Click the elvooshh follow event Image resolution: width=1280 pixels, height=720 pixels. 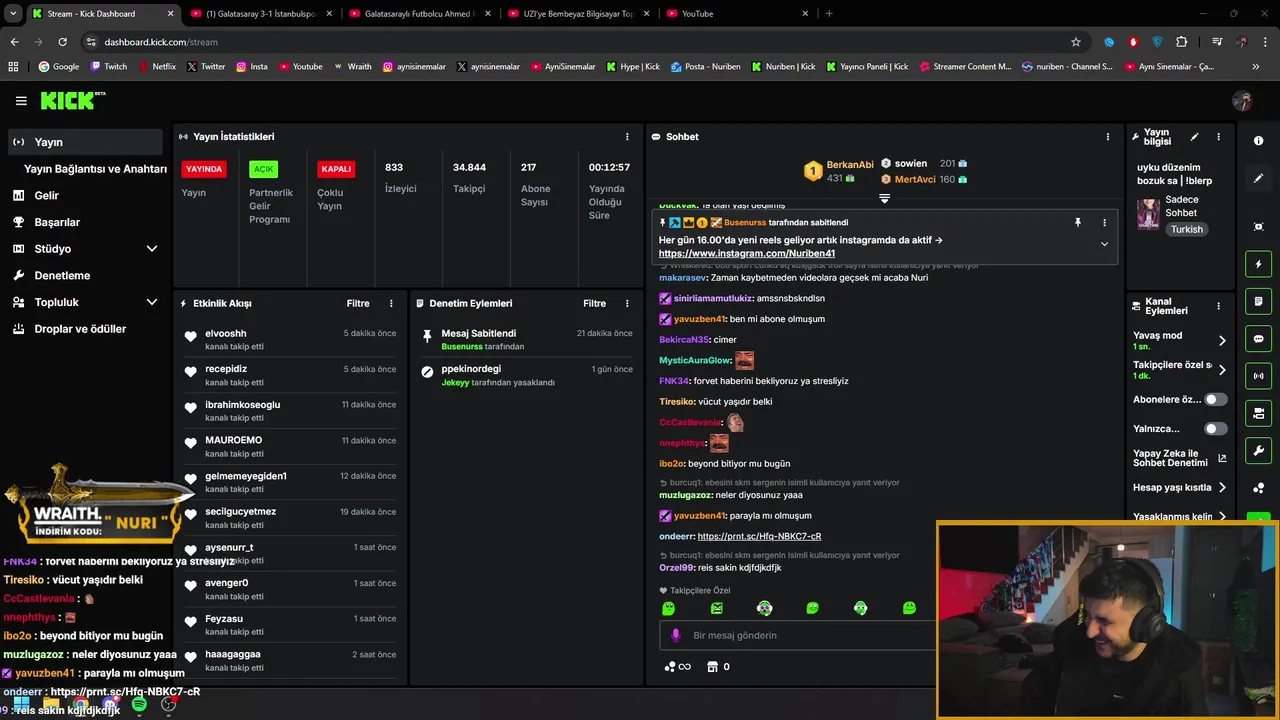(290, 339)
